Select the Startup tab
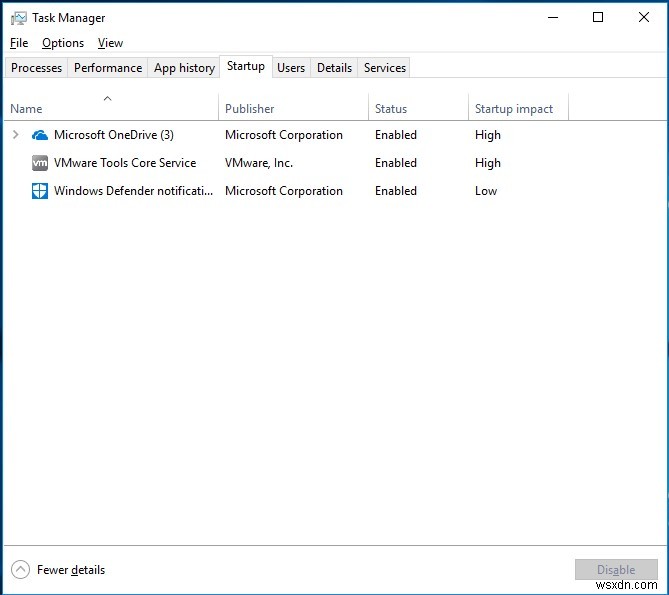 click(x=246, y=66)
